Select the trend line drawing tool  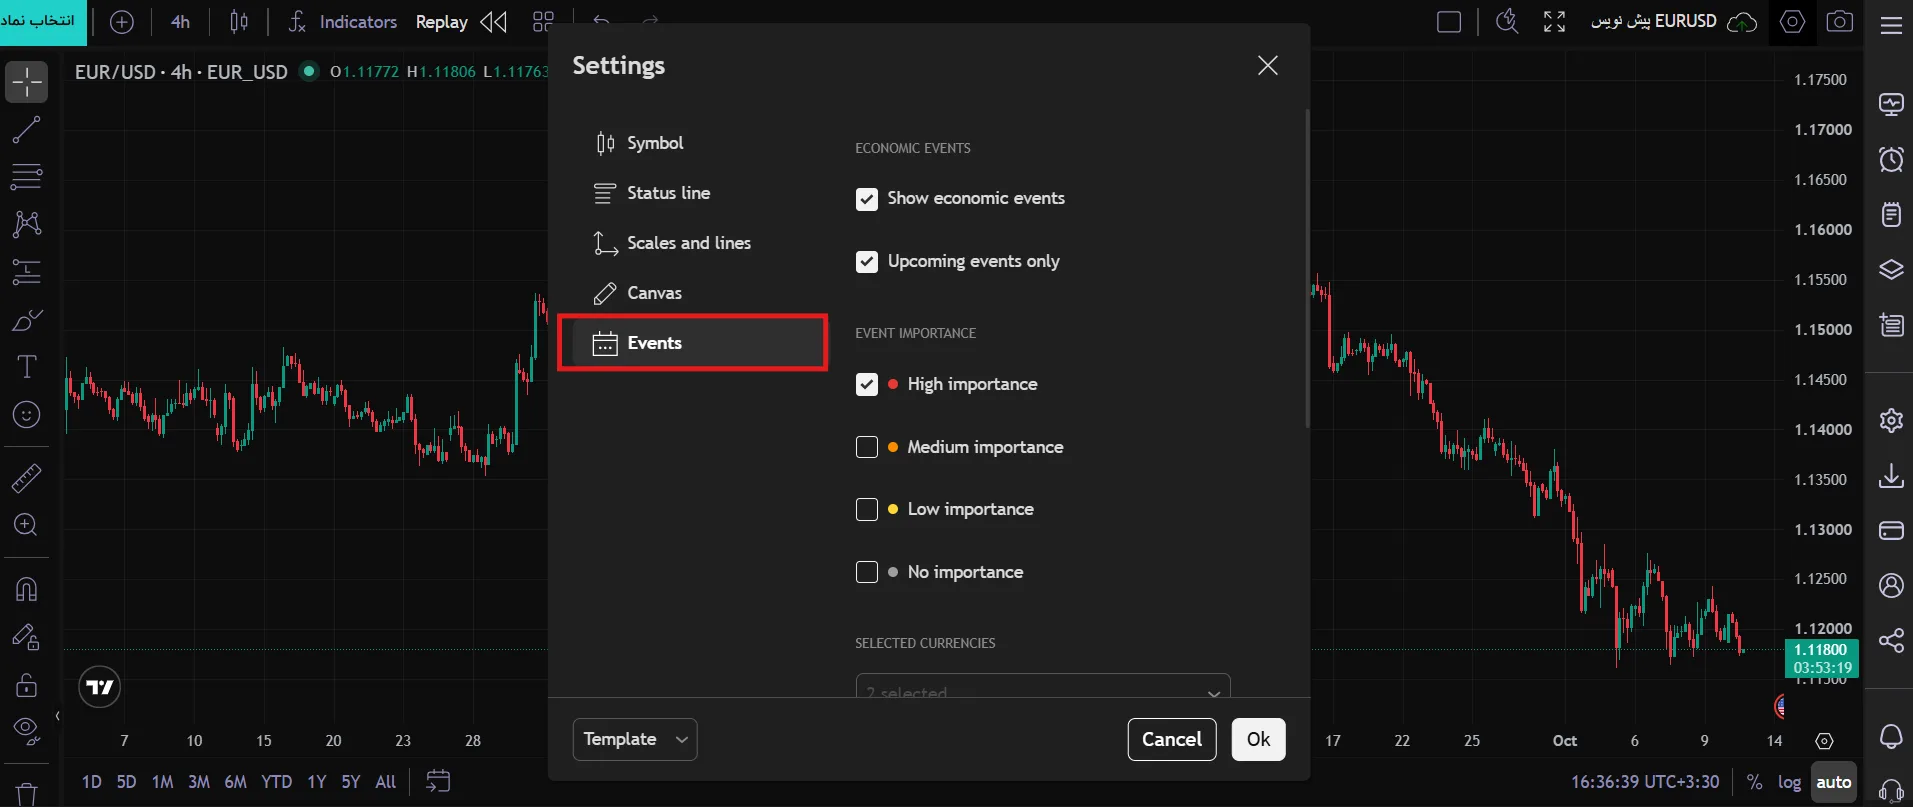click(x=26, y=130)
